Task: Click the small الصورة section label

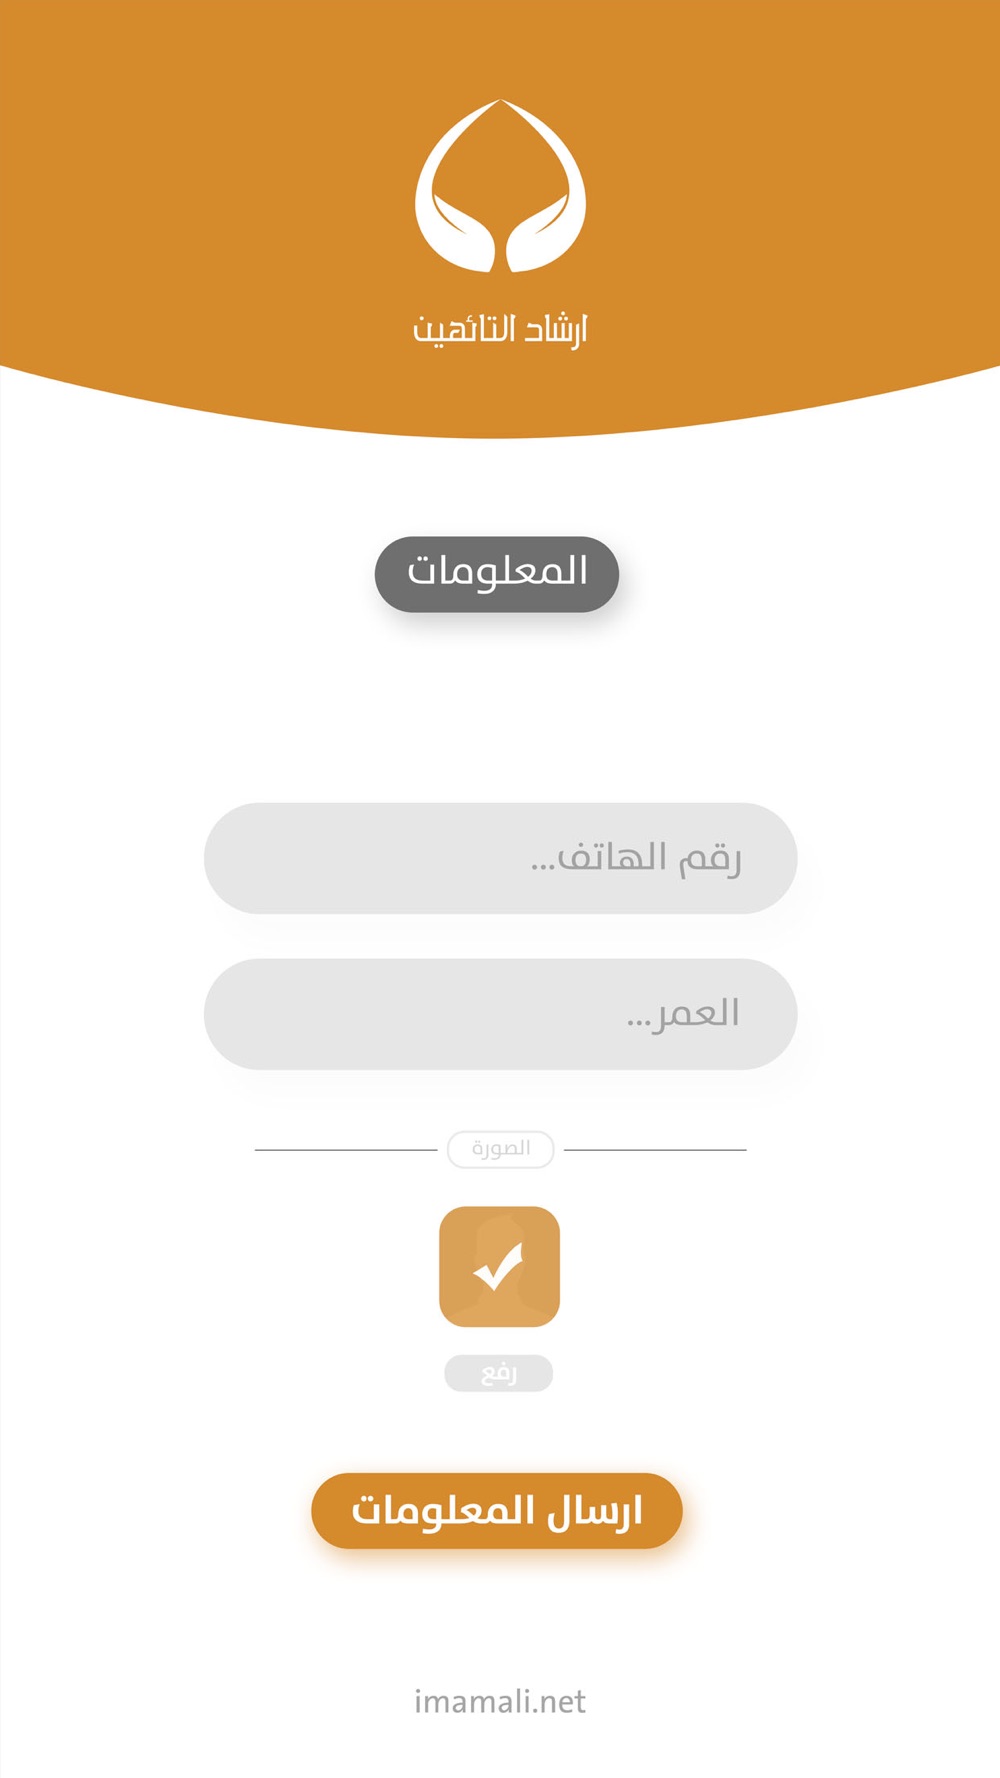Action: (x=501, y=1149)
